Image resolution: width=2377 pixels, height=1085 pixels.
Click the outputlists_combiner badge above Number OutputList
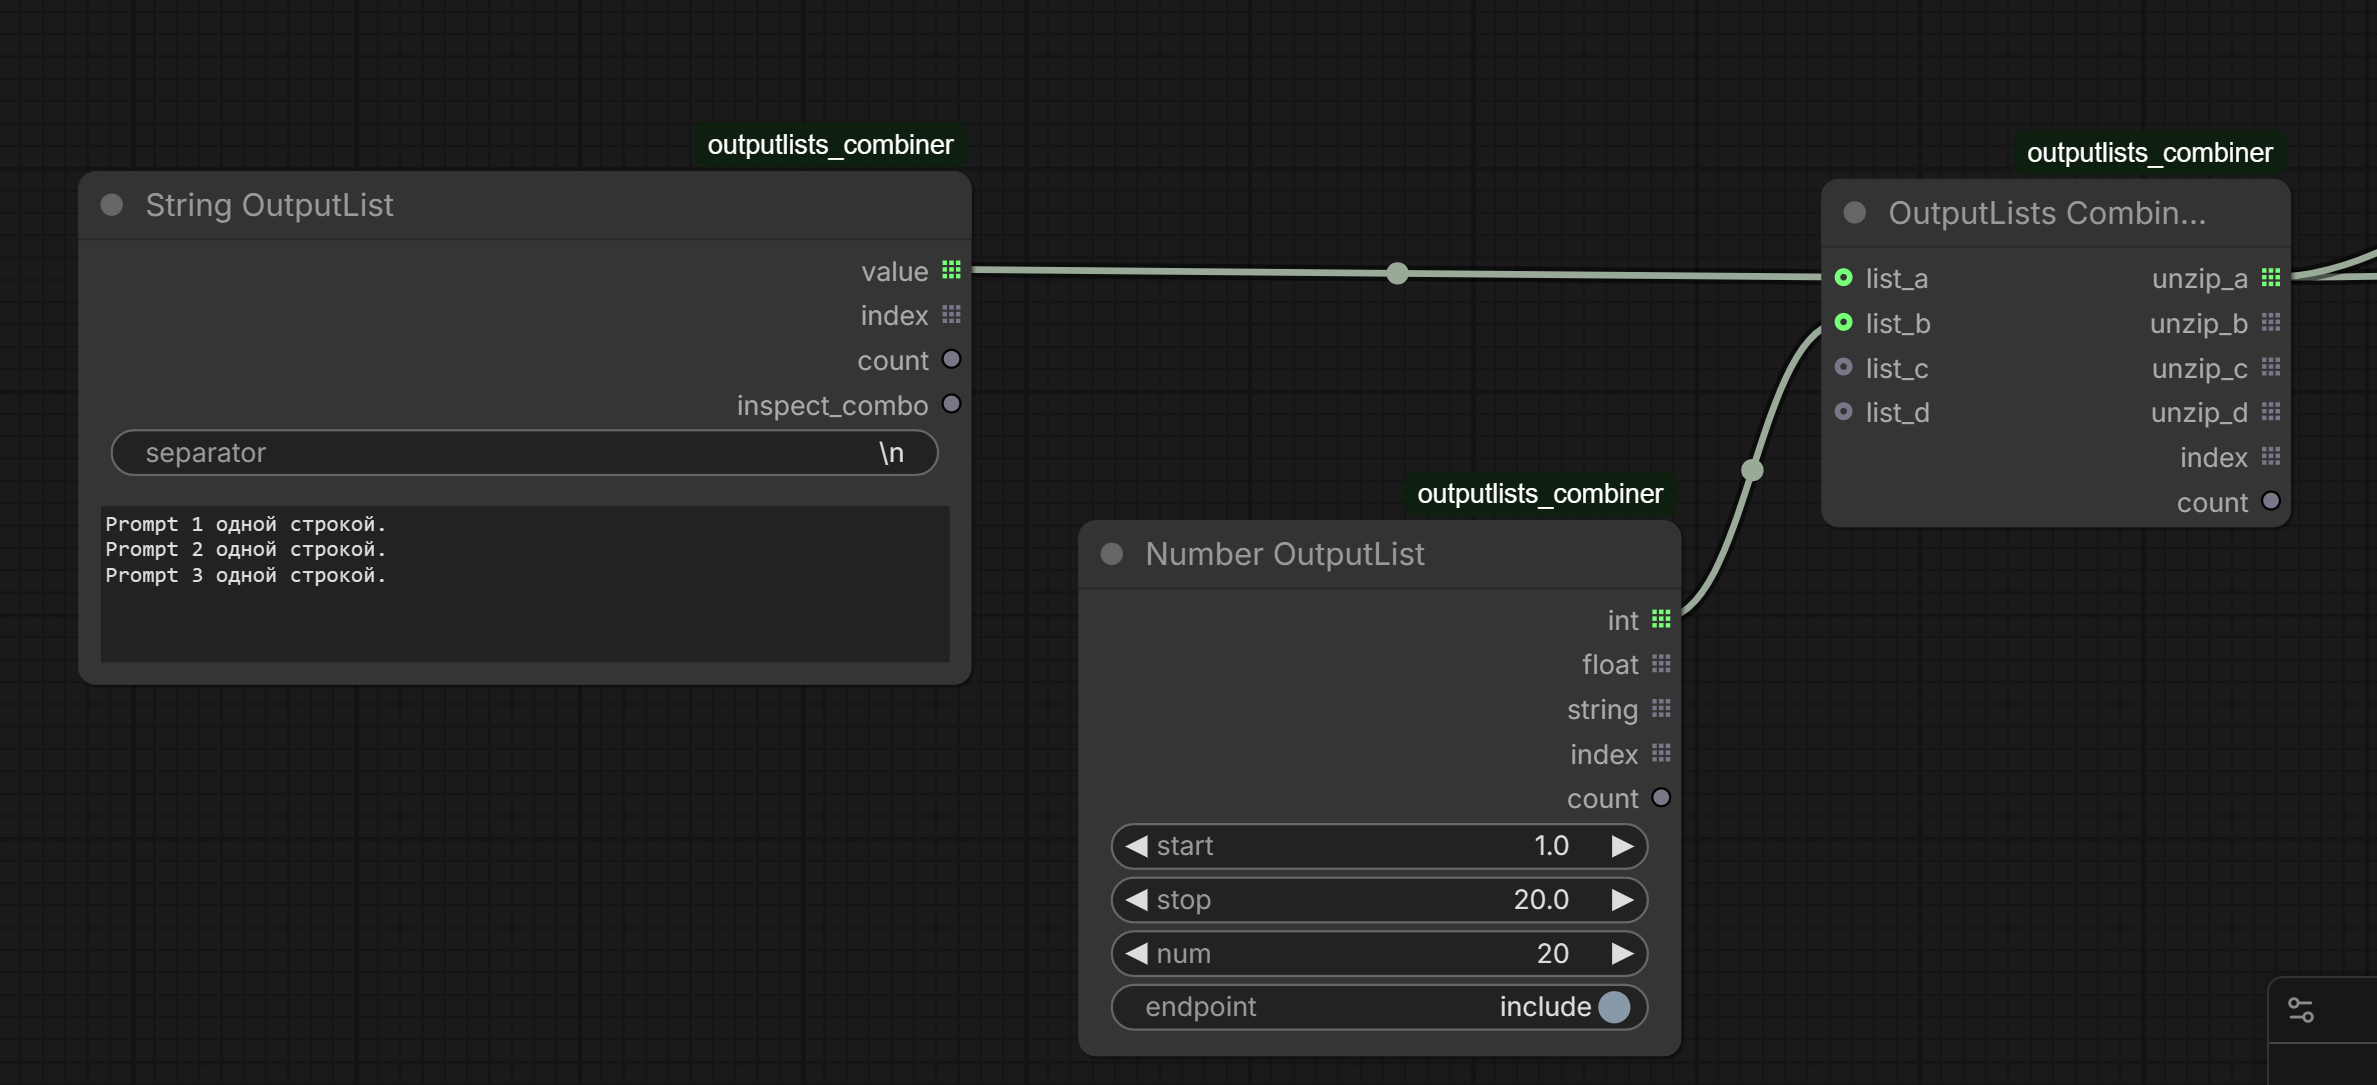tap(1540, 494)
